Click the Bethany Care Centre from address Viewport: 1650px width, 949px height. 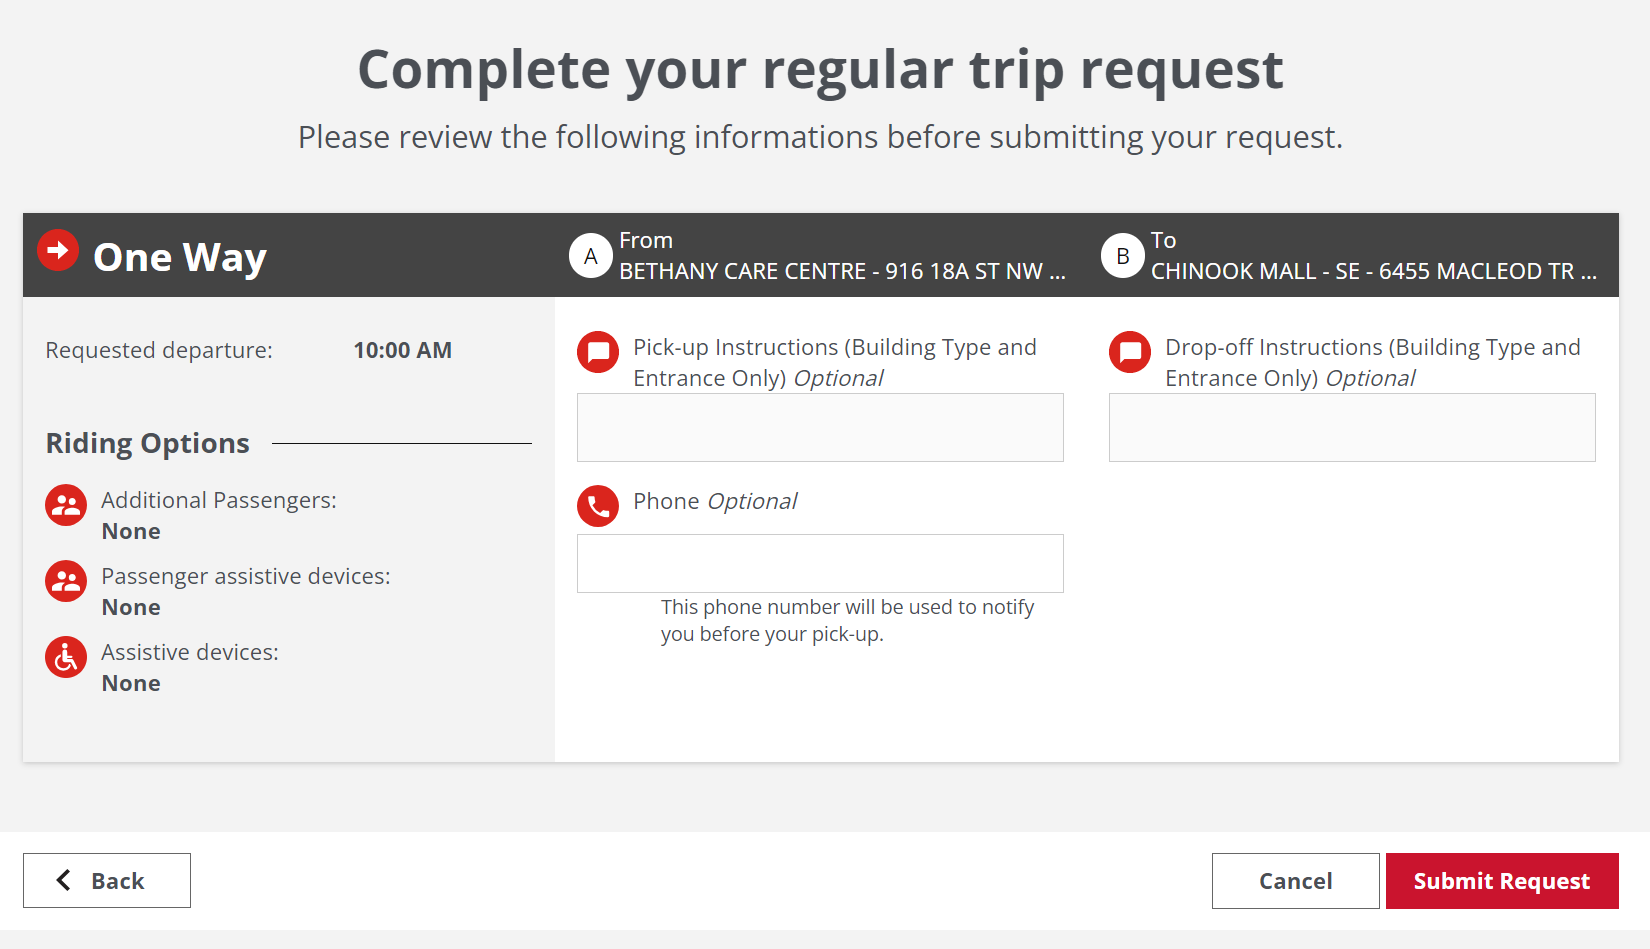842,271
